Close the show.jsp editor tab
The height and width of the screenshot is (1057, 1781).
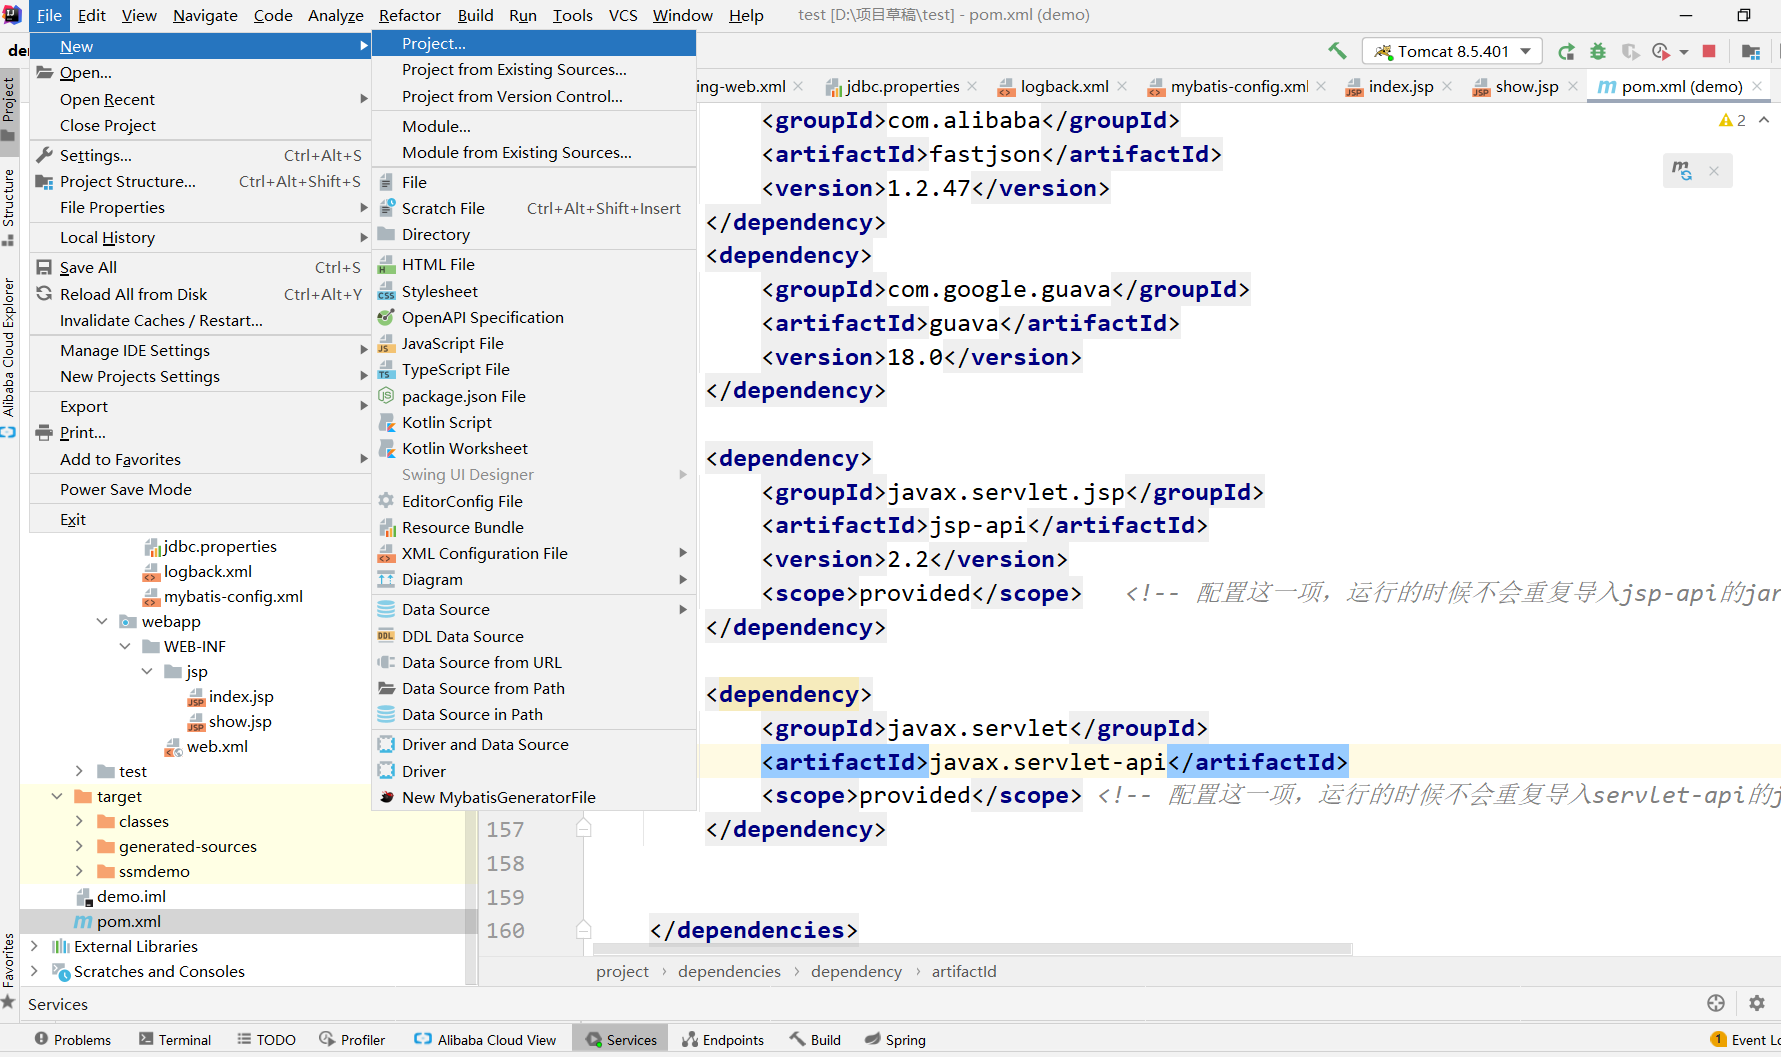pos(1572,87)
